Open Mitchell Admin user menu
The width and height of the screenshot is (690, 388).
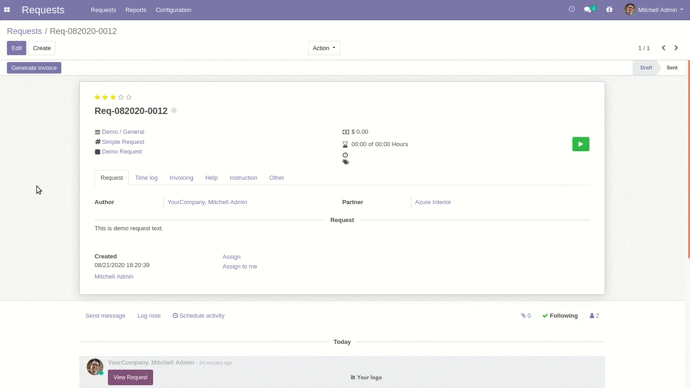point(654,10)
